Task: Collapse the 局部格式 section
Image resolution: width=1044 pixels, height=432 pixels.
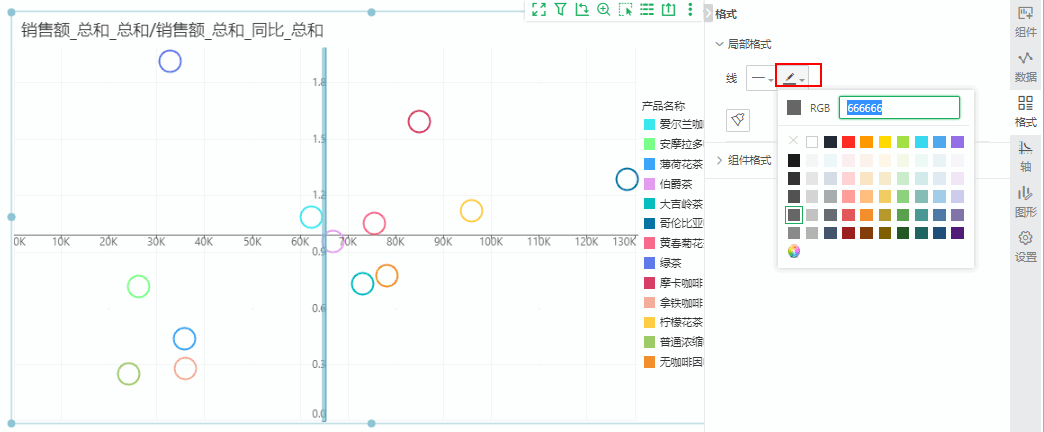Action: coord(742,44)
